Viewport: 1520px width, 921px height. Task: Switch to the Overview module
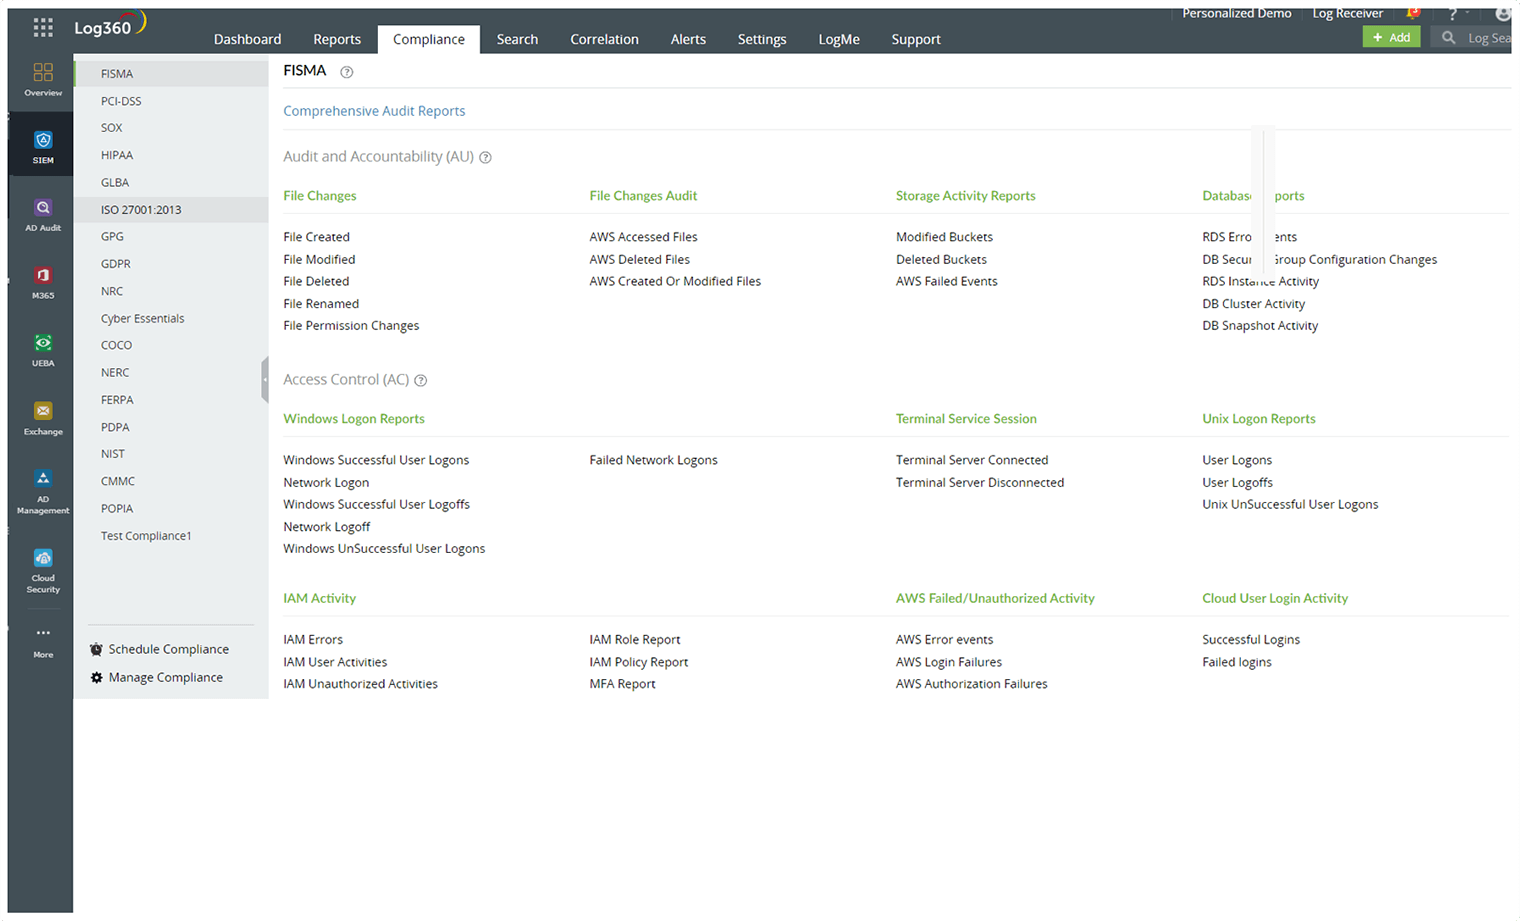click(42, 75)
